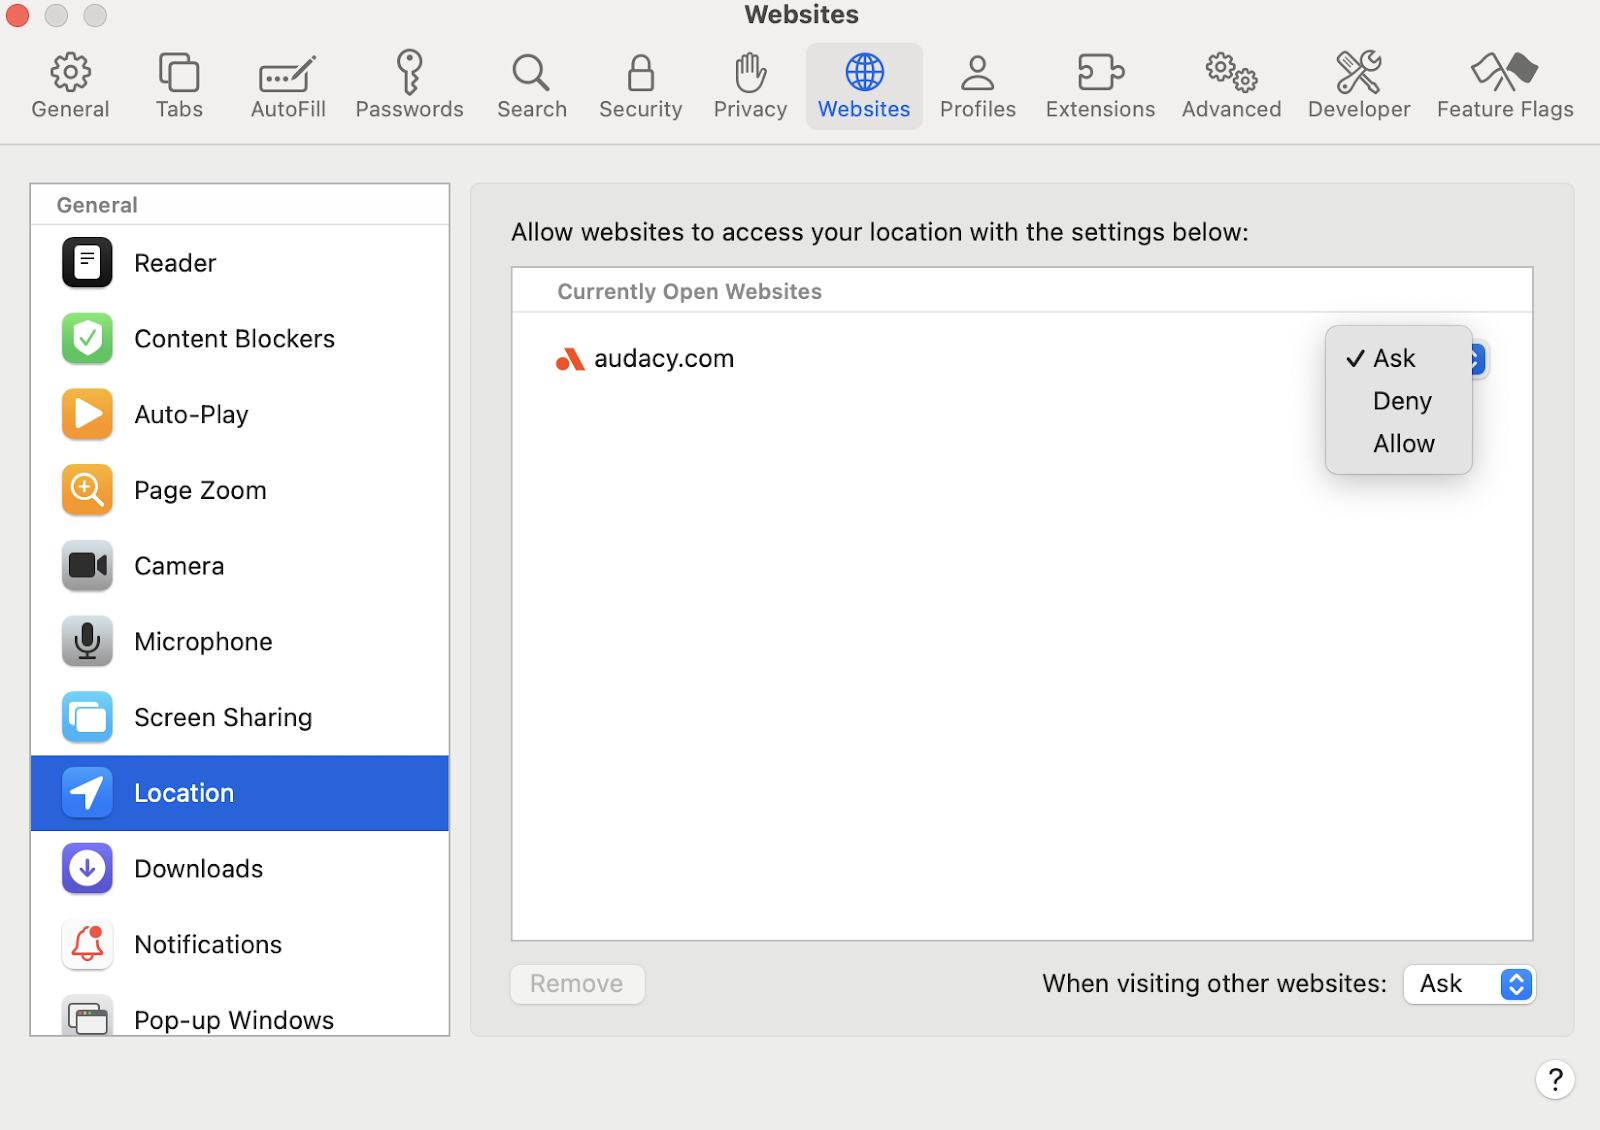
Task: Switch to the Privacy hand icon tab
Action: pos(750,86)
